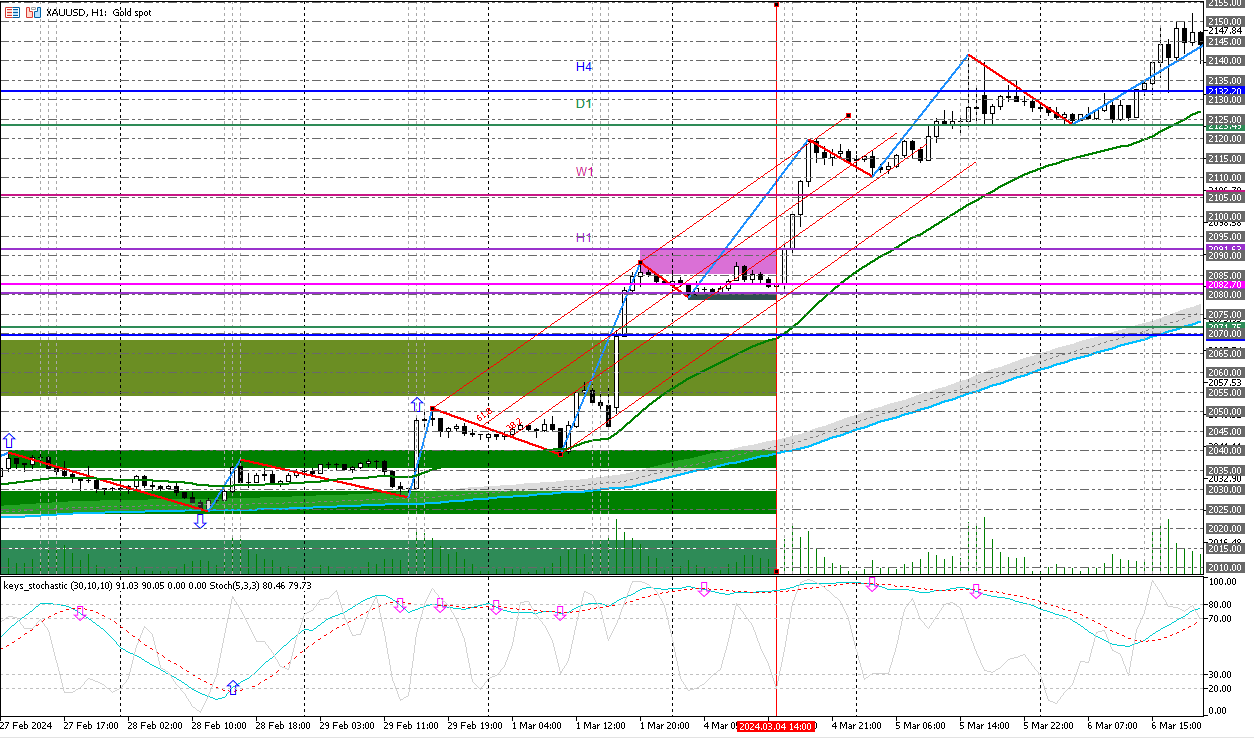This screenshot has width=1254, height=738.
Task: Click the 5 Mar 14:00 time label
Action: tap(987, 726)
